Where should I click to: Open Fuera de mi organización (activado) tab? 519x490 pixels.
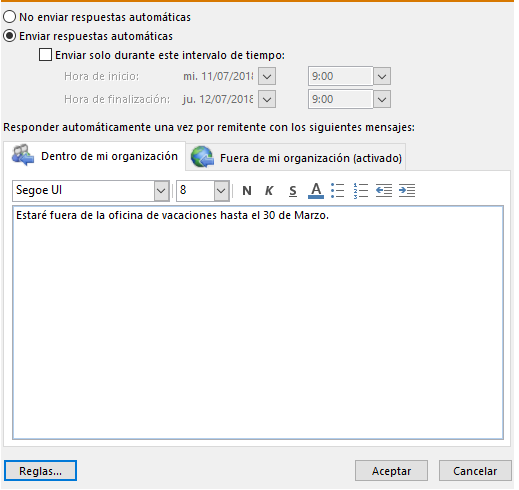pos(296,158)
